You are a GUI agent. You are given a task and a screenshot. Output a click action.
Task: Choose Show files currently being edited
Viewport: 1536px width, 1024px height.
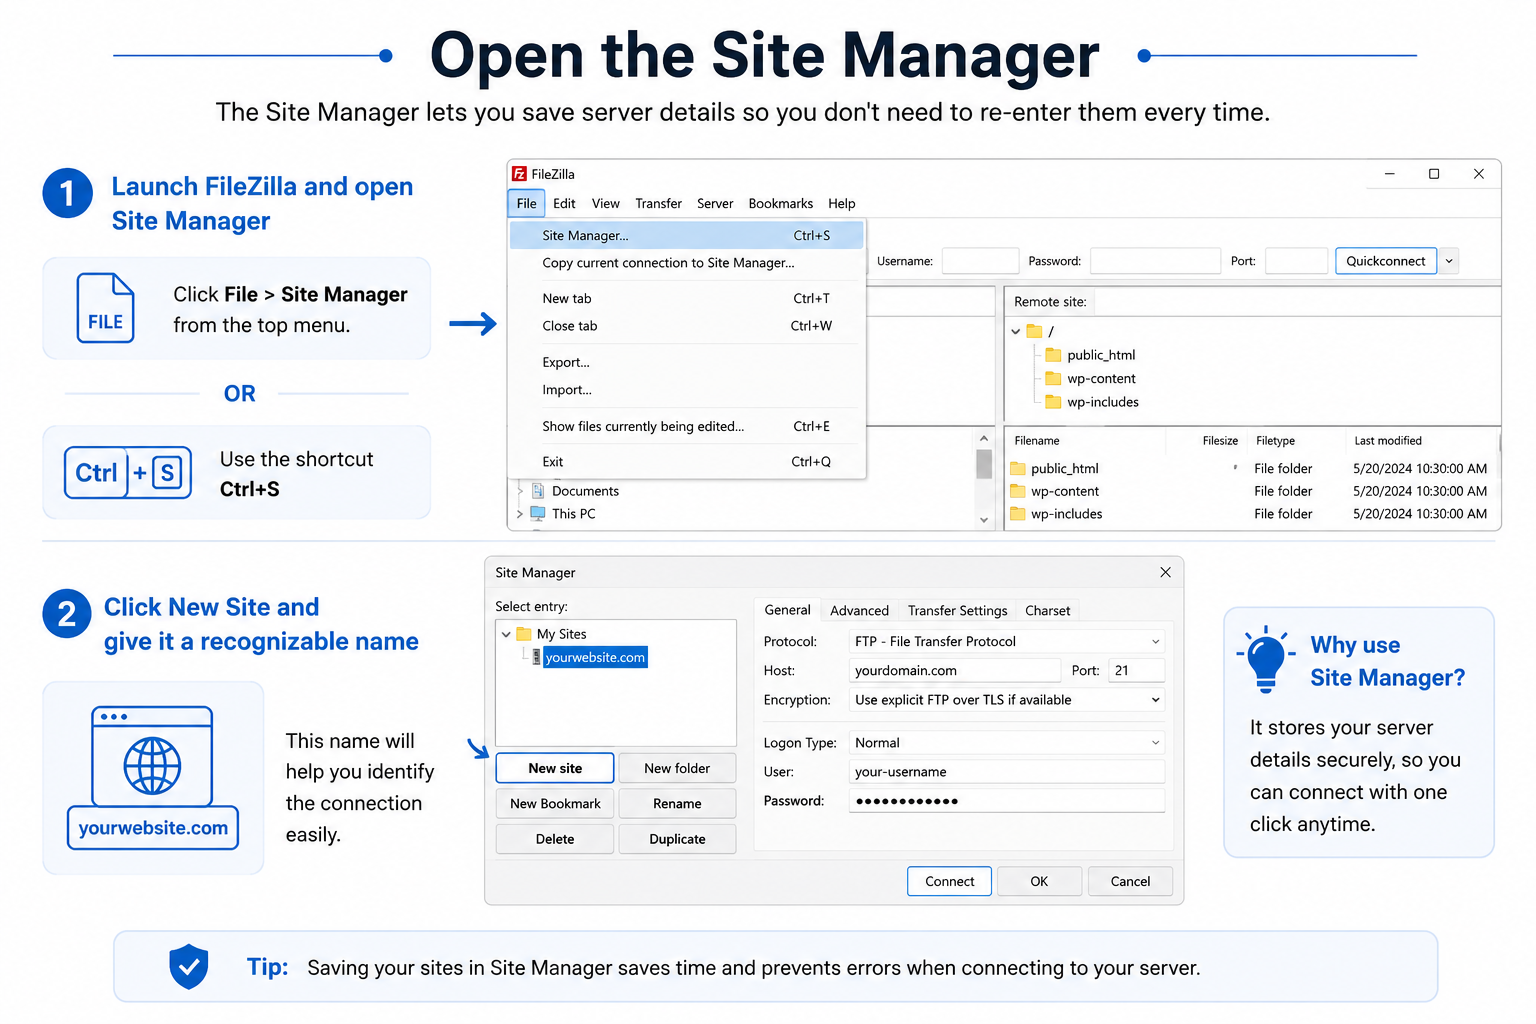(686, 426)
